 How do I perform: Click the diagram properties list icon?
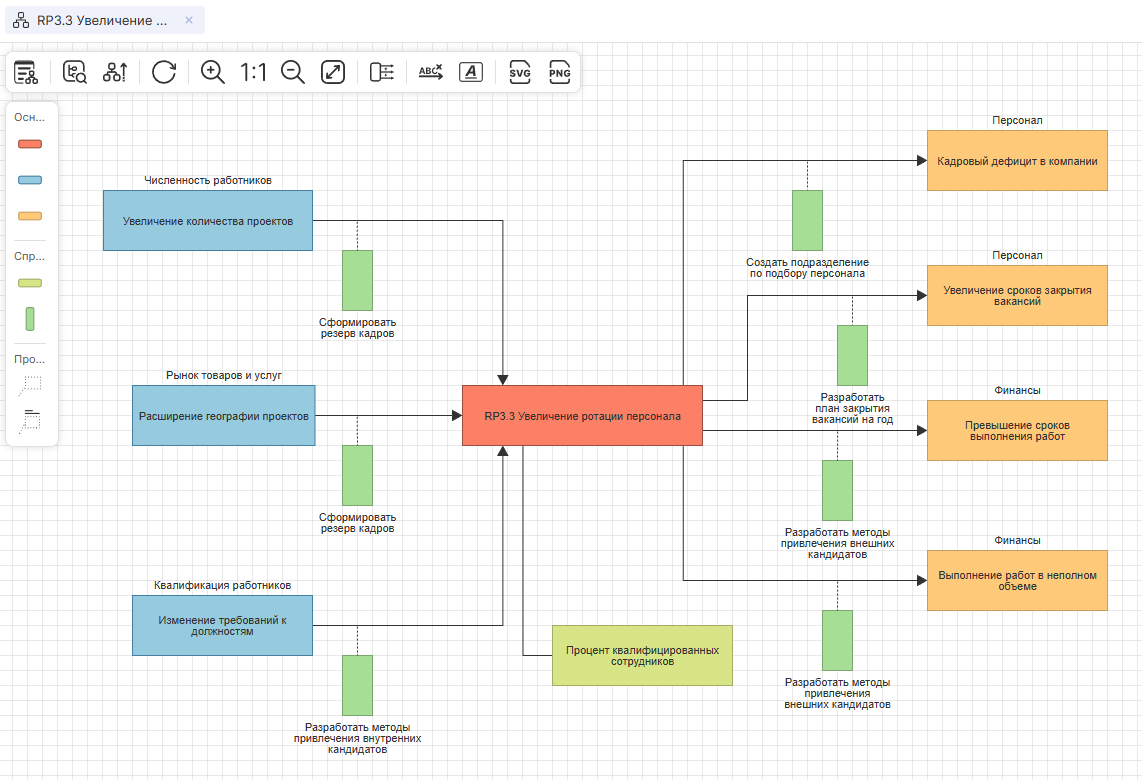[x=25, y=72]
